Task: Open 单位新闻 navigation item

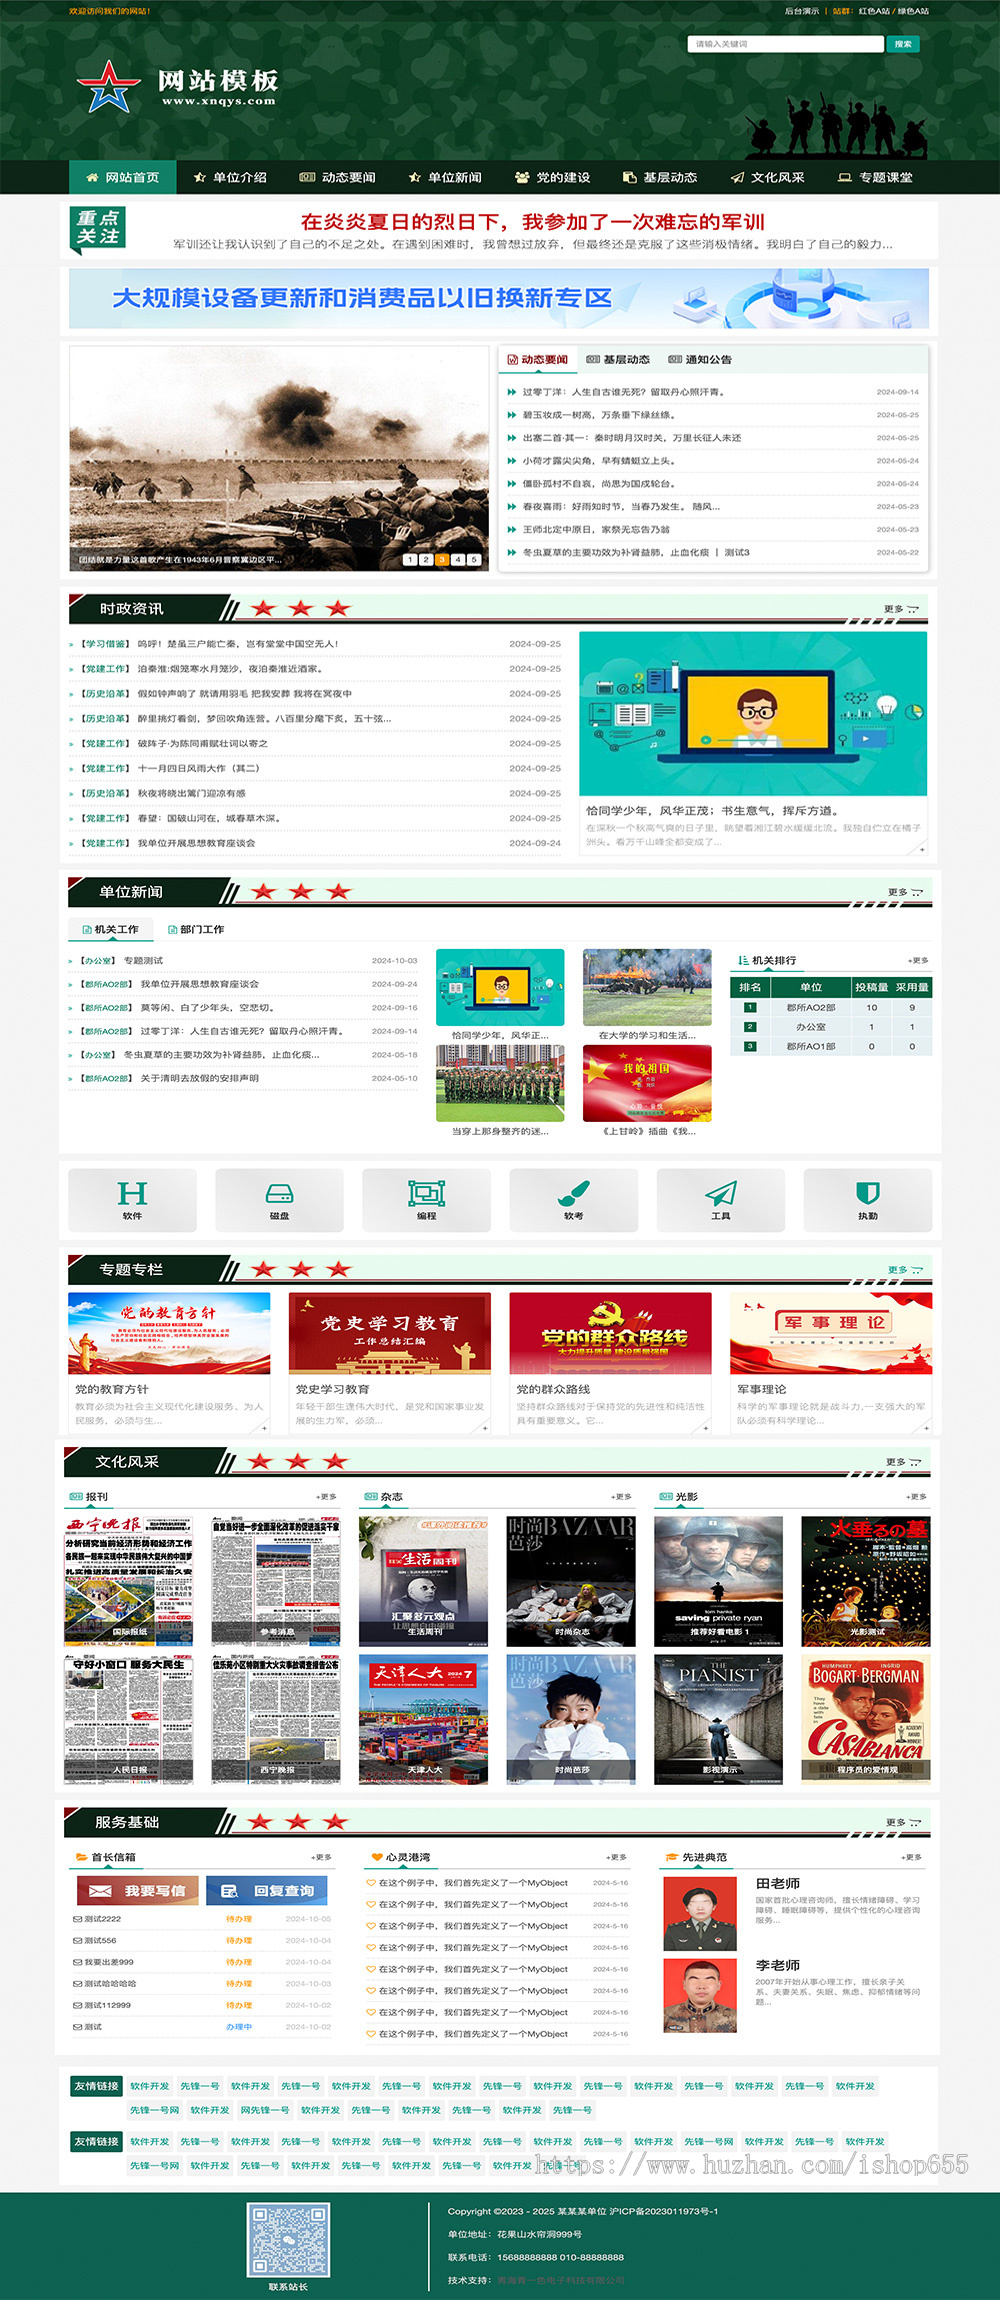Action: pos(445,177)
